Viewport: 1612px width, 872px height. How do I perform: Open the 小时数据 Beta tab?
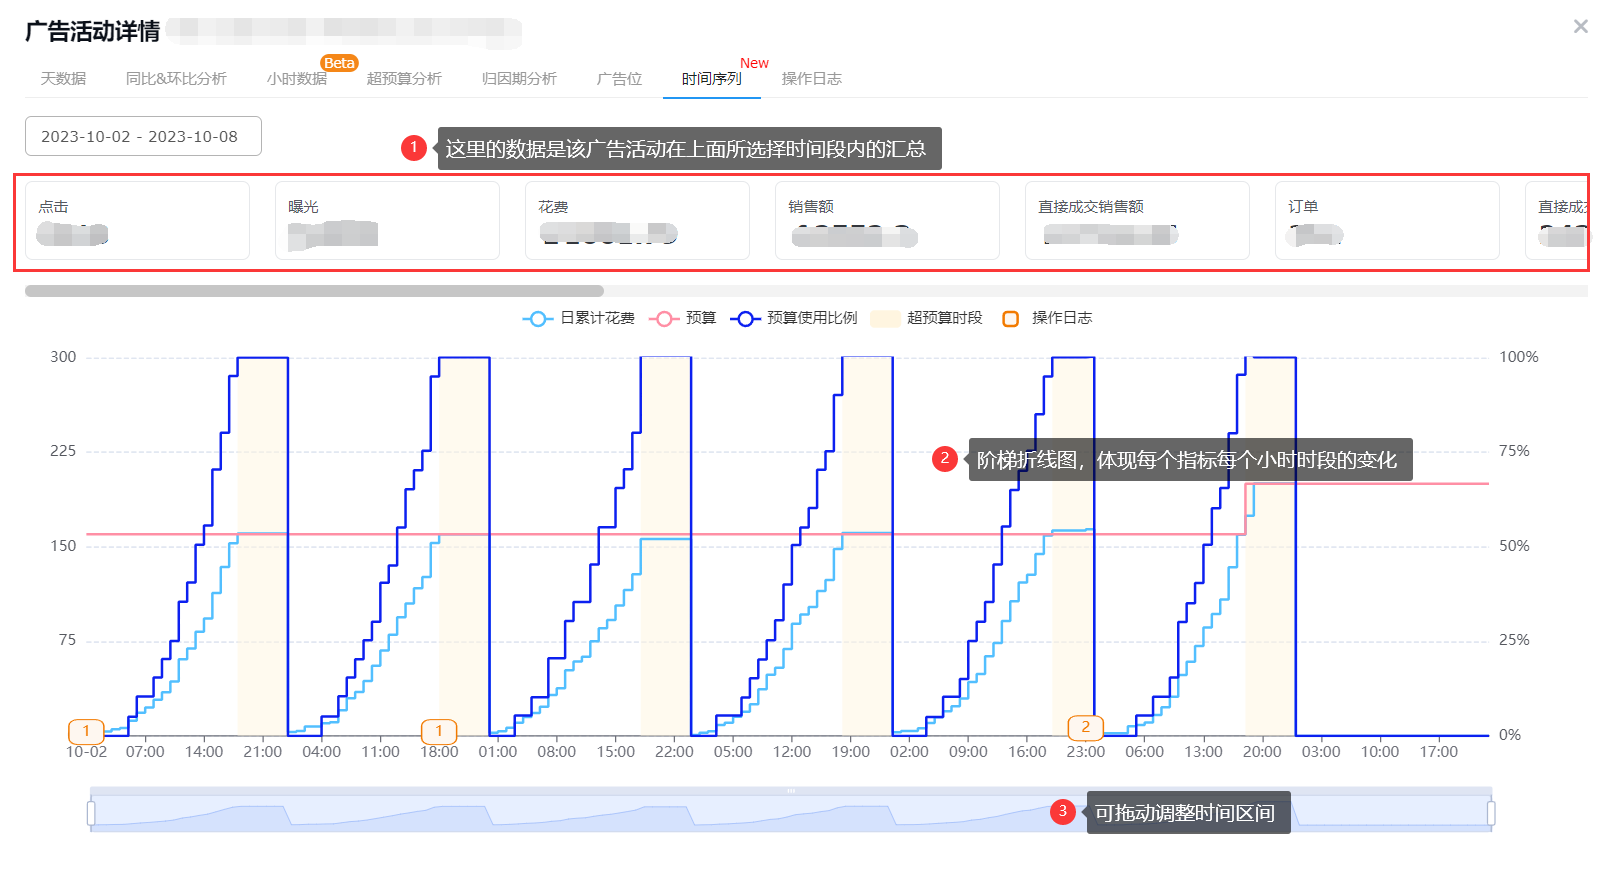[297, 79]
